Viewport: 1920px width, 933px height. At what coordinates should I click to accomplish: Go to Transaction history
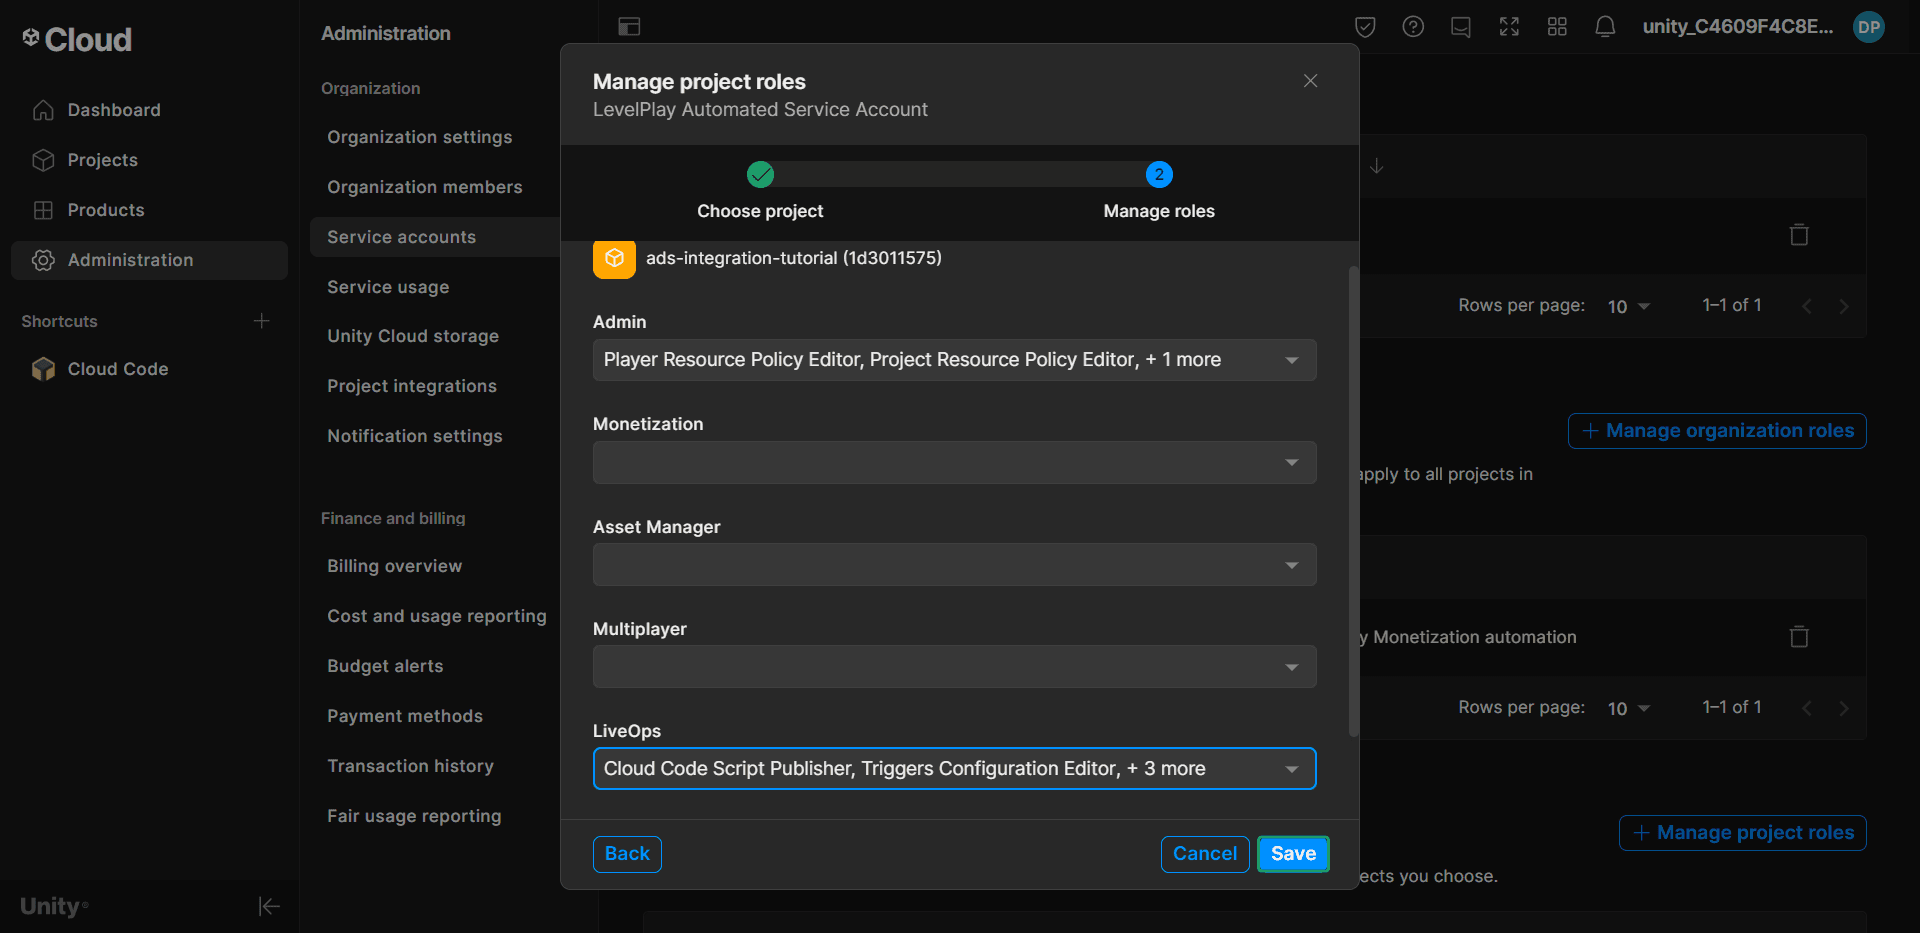tap(410, 766)
